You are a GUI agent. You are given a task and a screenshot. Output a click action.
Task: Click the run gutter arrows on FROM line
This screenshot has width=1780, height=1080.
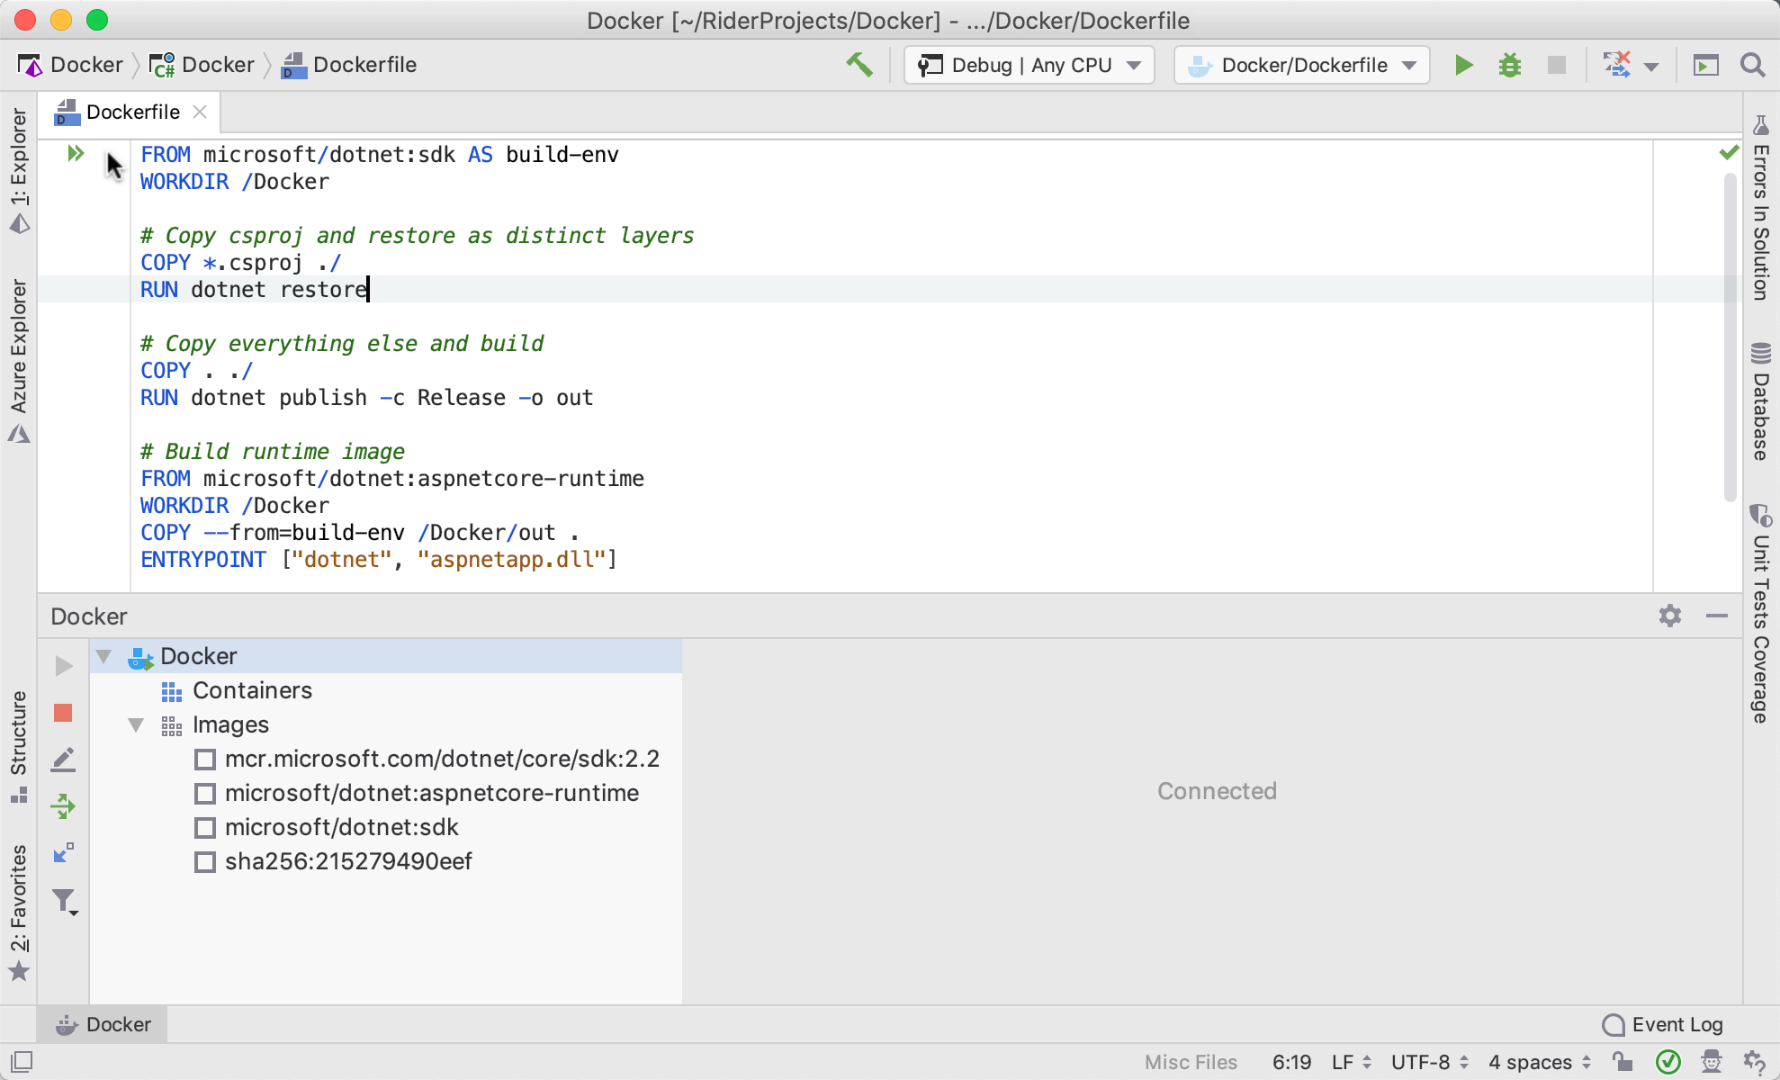[x=75, y=153]
